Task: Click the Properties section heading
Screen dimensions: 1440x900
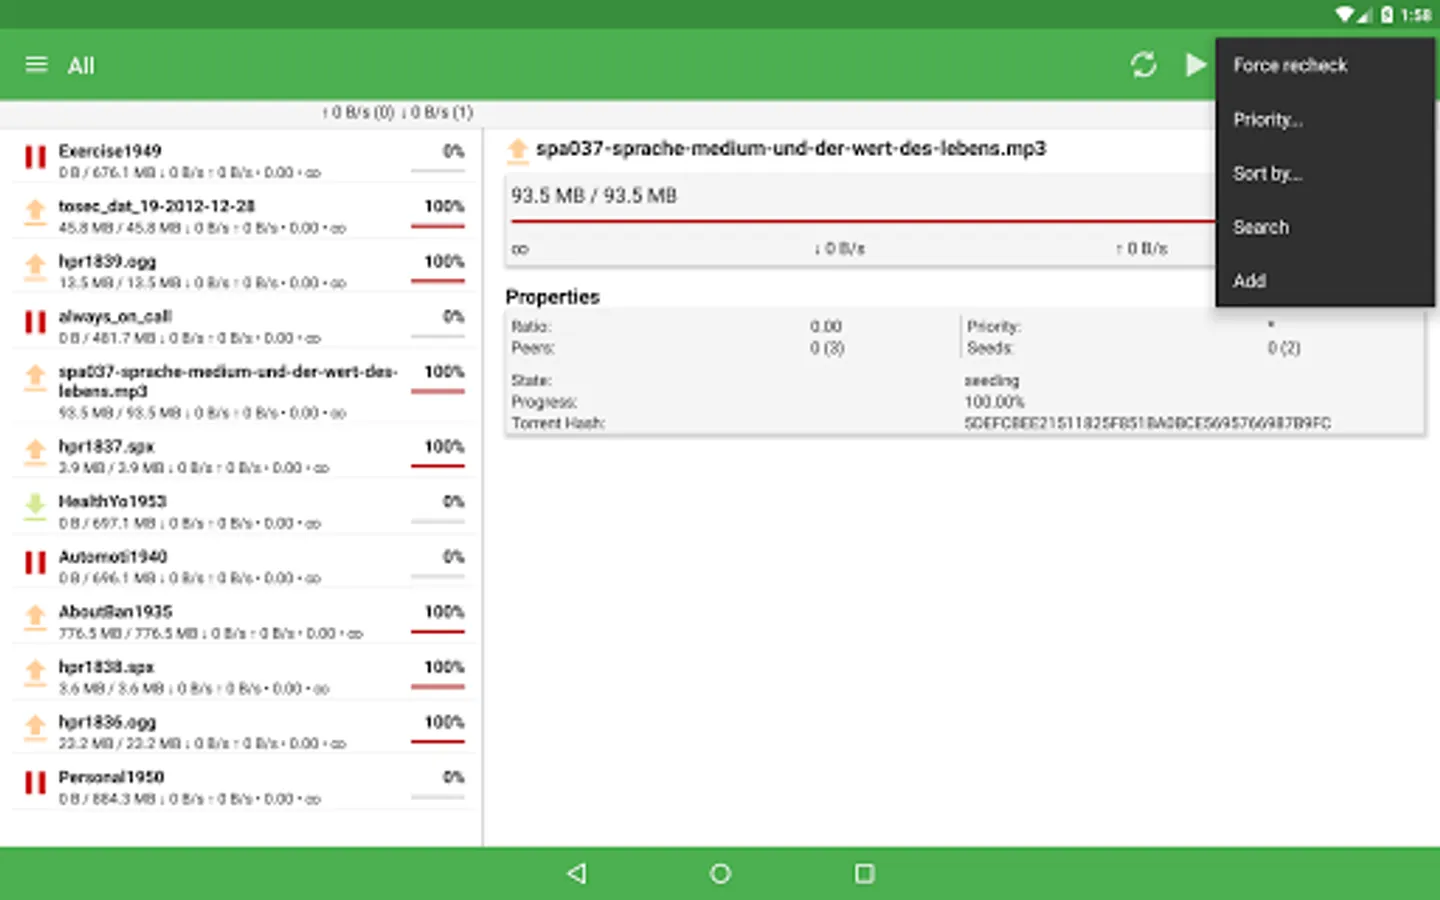Action: pos(552,297)
